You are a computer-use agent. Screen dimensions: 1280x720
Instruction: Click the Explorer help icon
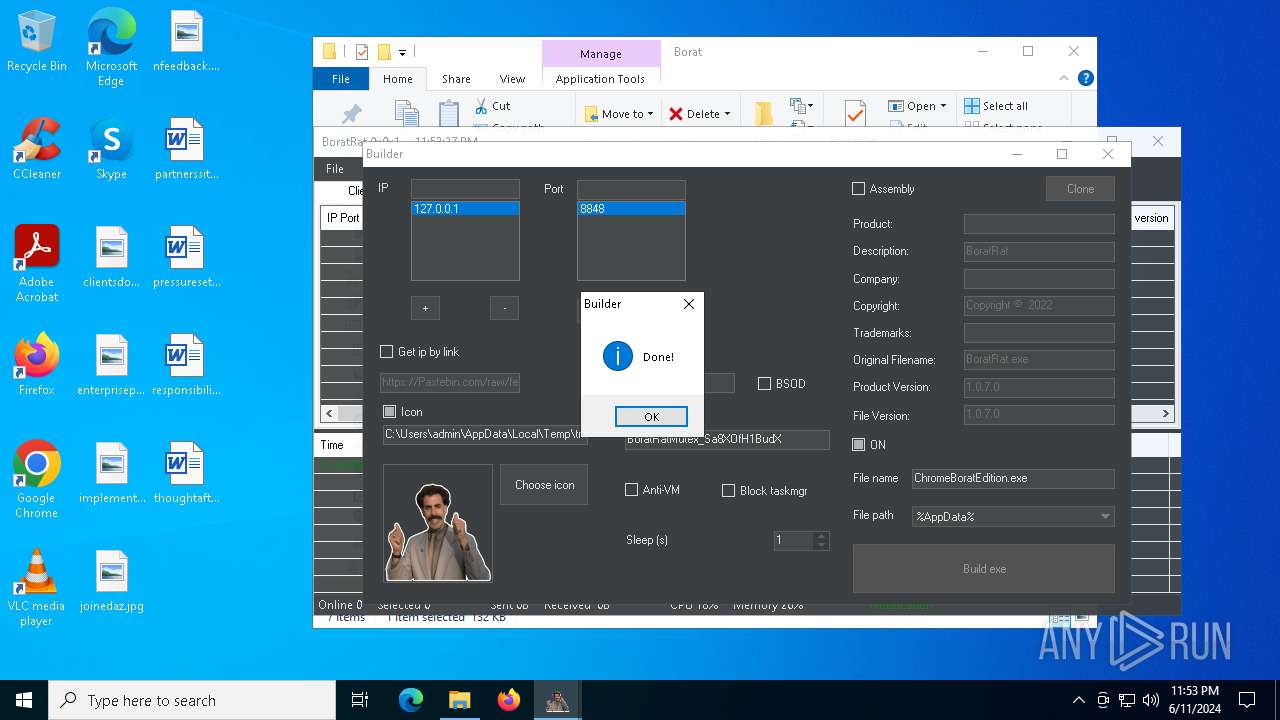(1086, 78)
